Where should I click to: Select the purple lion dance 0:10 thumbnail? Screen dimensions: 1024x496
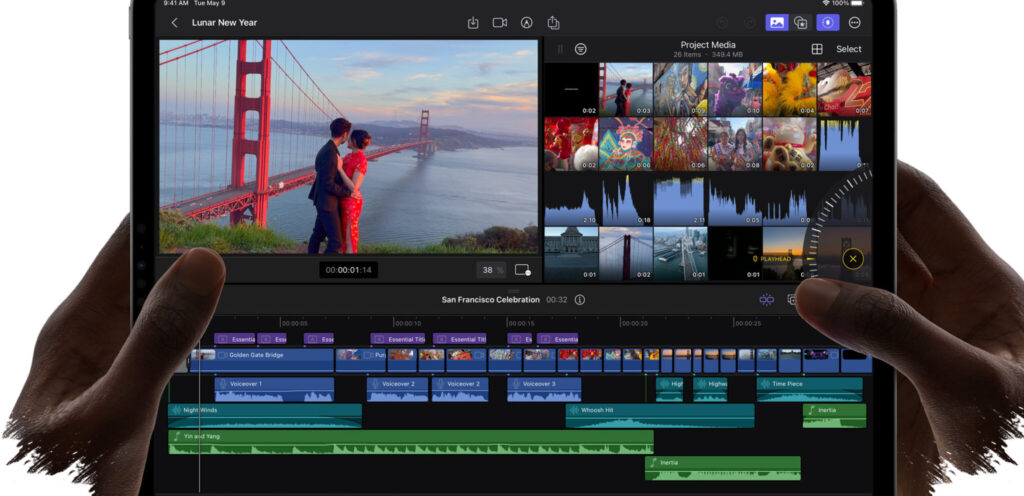[735, 89]
